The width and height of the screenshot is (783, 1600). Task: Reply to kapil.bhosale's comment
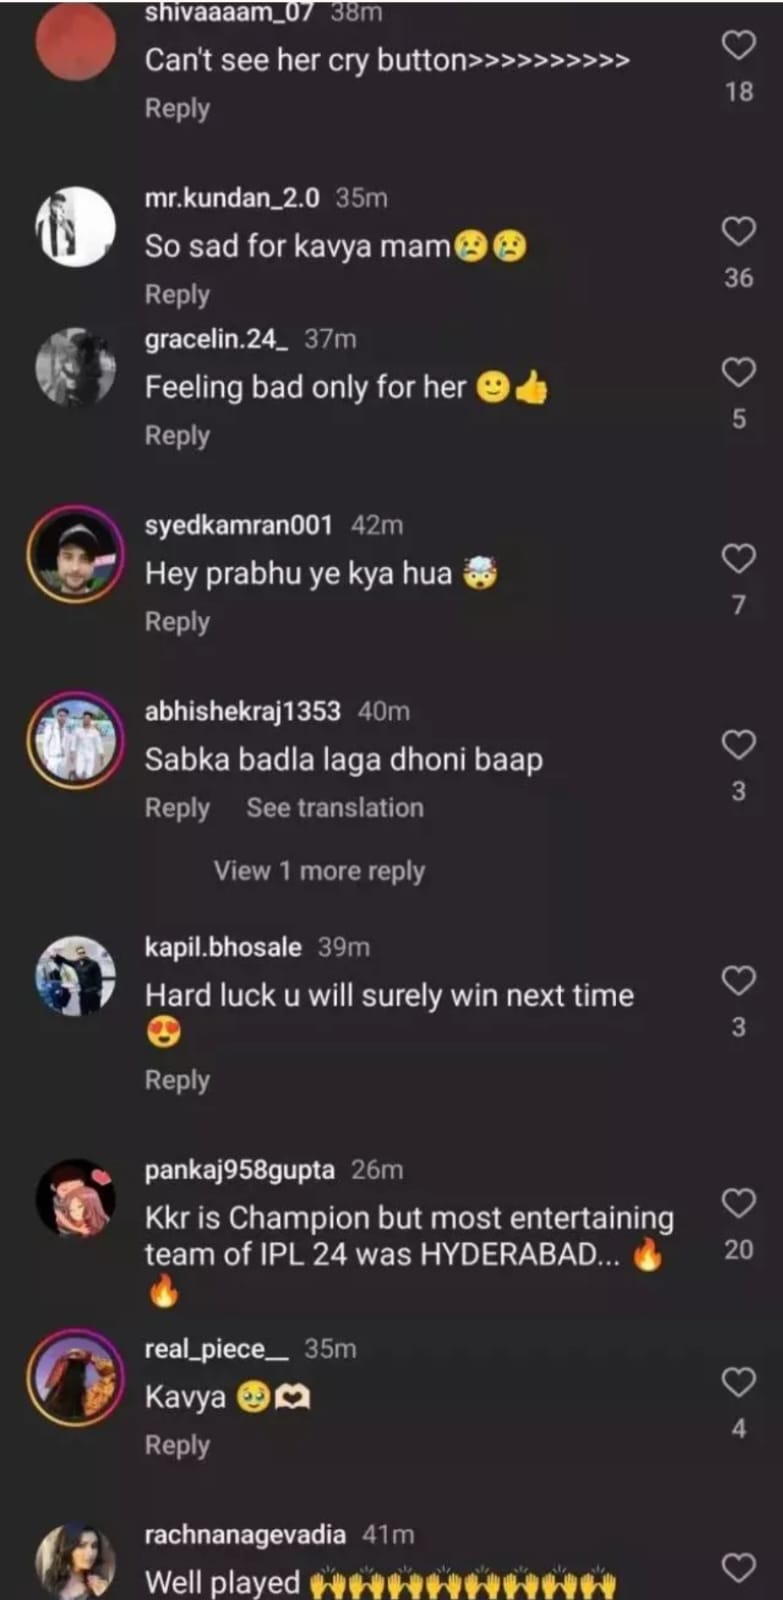tap(177, 1080)
